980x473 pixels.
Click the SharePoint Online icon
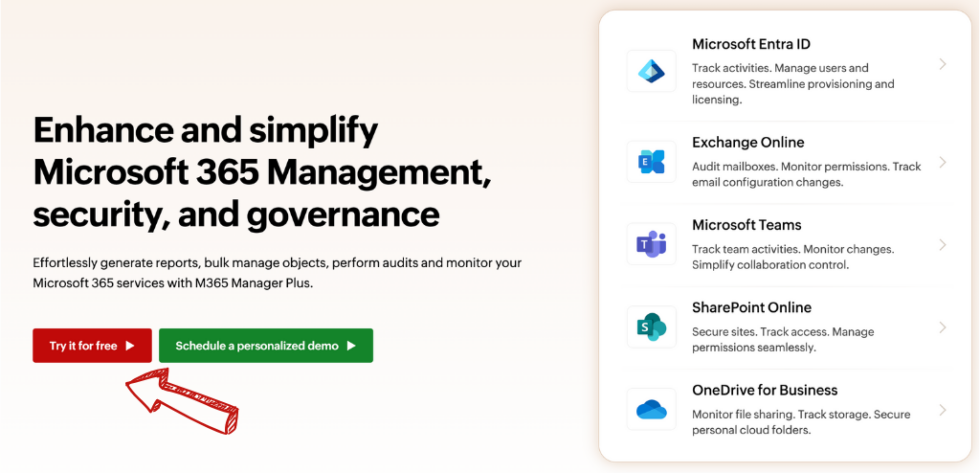coord(651,327)
